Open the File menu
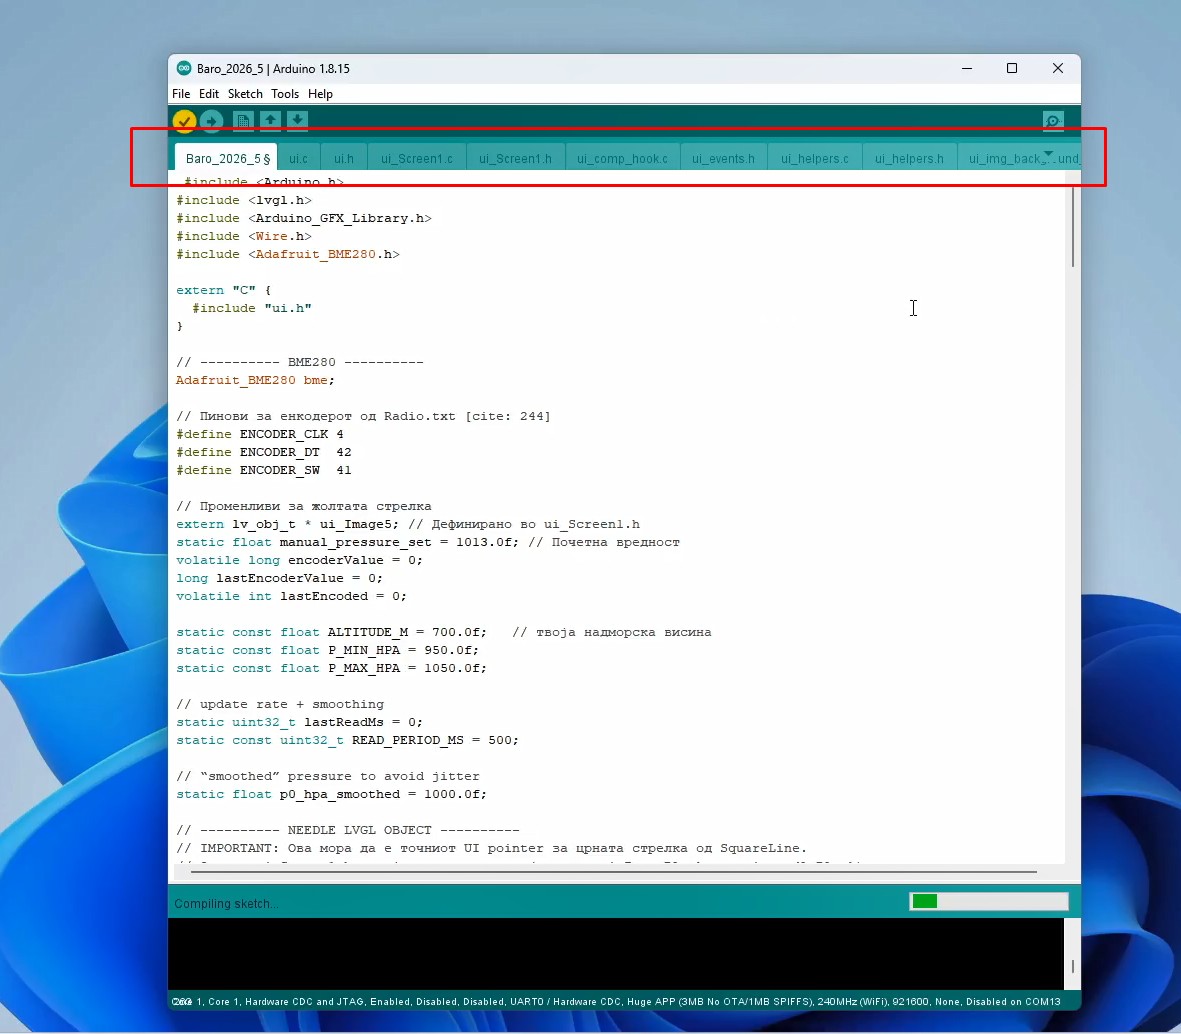 181,94
